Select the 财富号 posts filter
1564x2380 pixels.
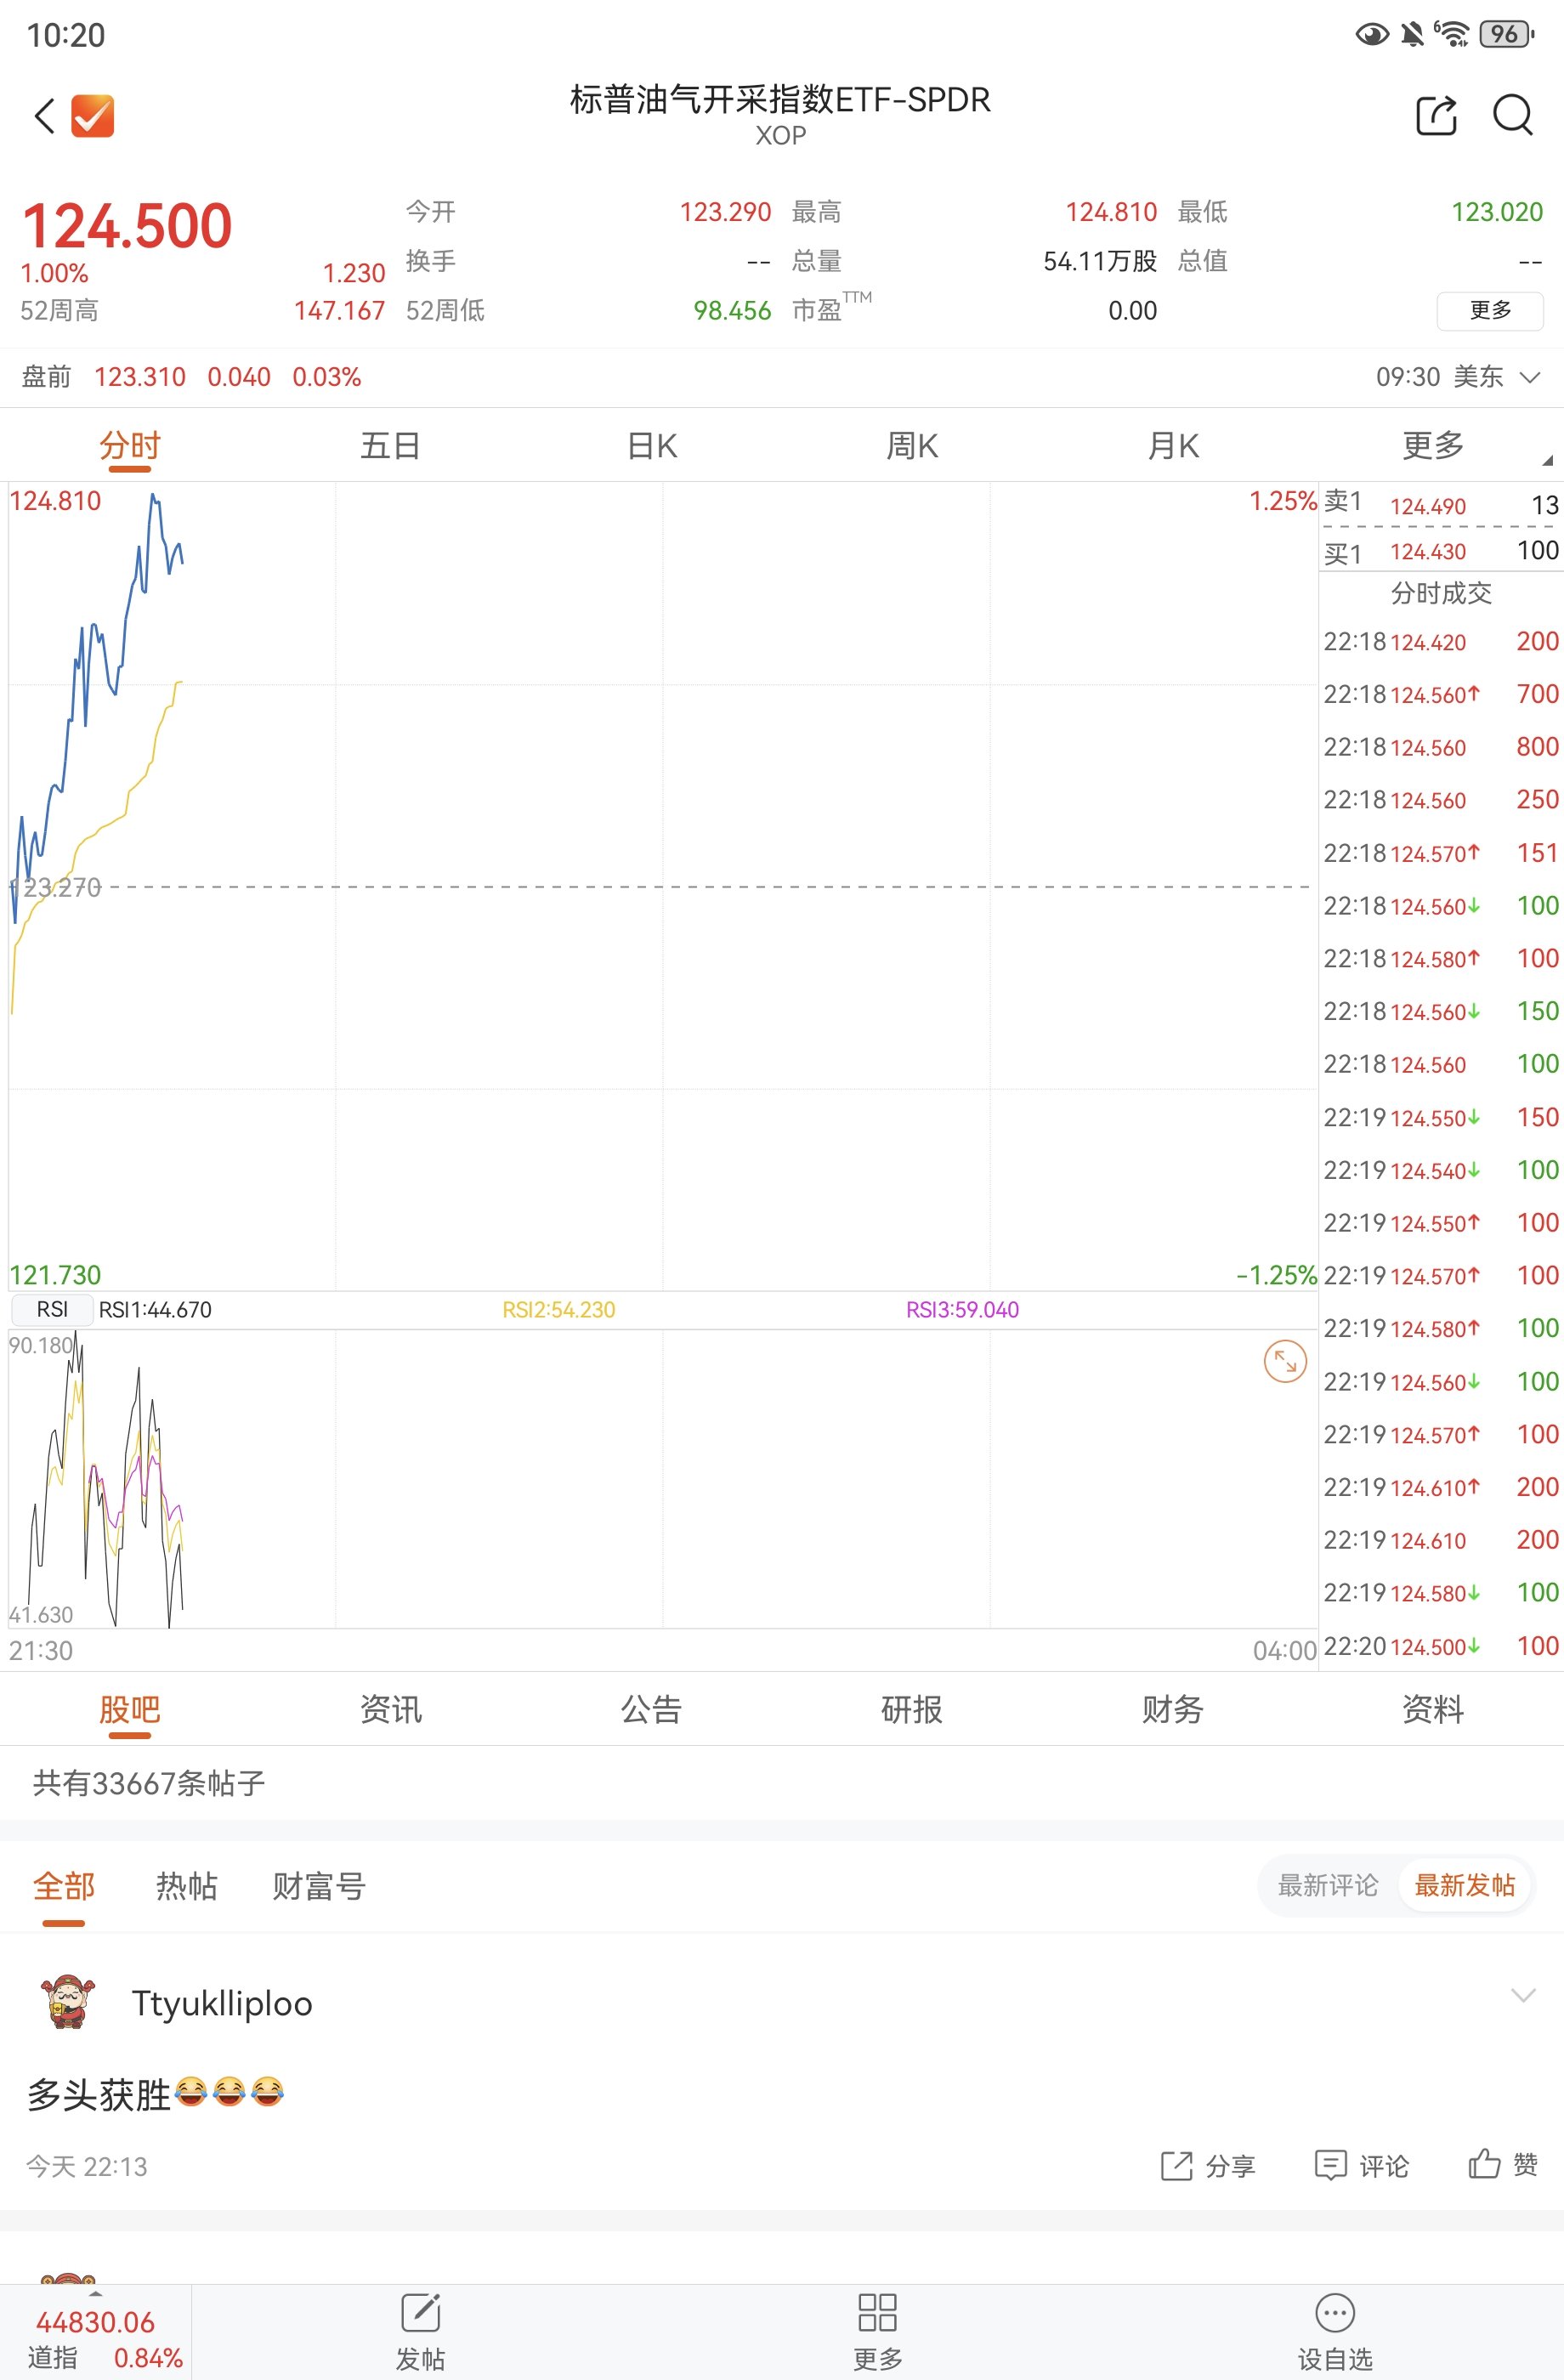[319, 1886]
